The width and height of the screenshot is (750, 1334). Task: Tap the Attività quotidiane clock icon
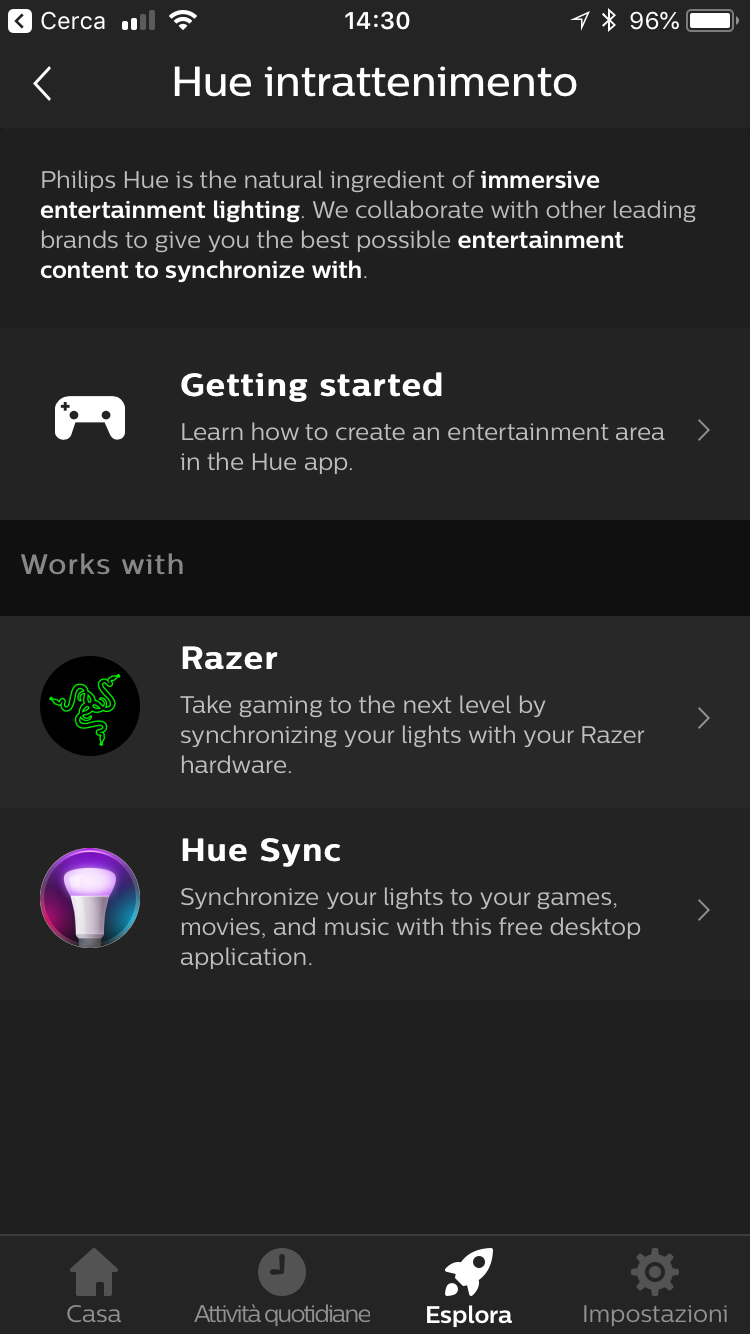[x=282, y=1272]
